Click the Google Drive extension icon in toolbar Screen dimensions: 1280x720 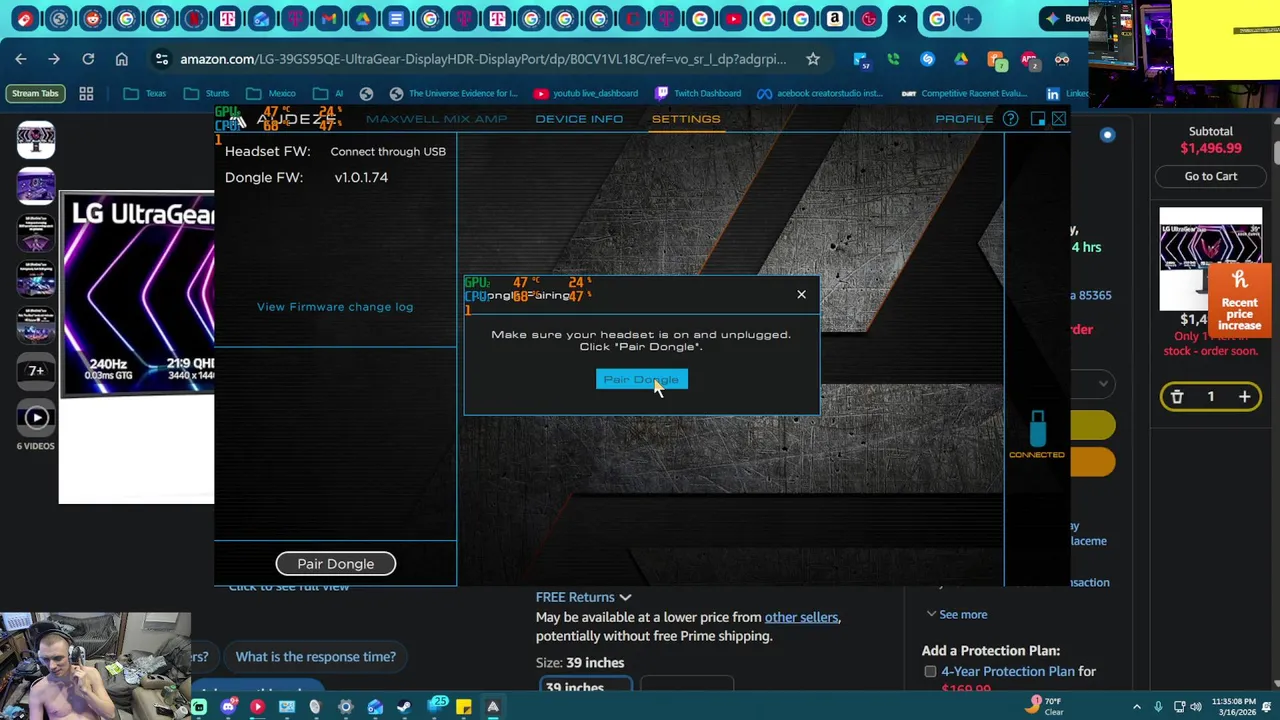(961, 59)
